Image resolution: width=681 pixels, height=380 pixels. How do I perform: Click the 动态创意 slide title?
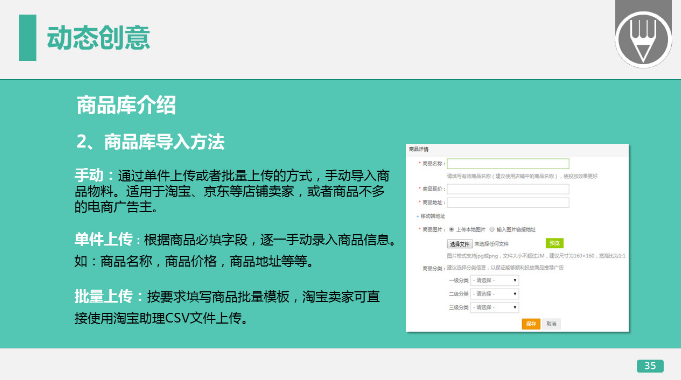point(99,38)
